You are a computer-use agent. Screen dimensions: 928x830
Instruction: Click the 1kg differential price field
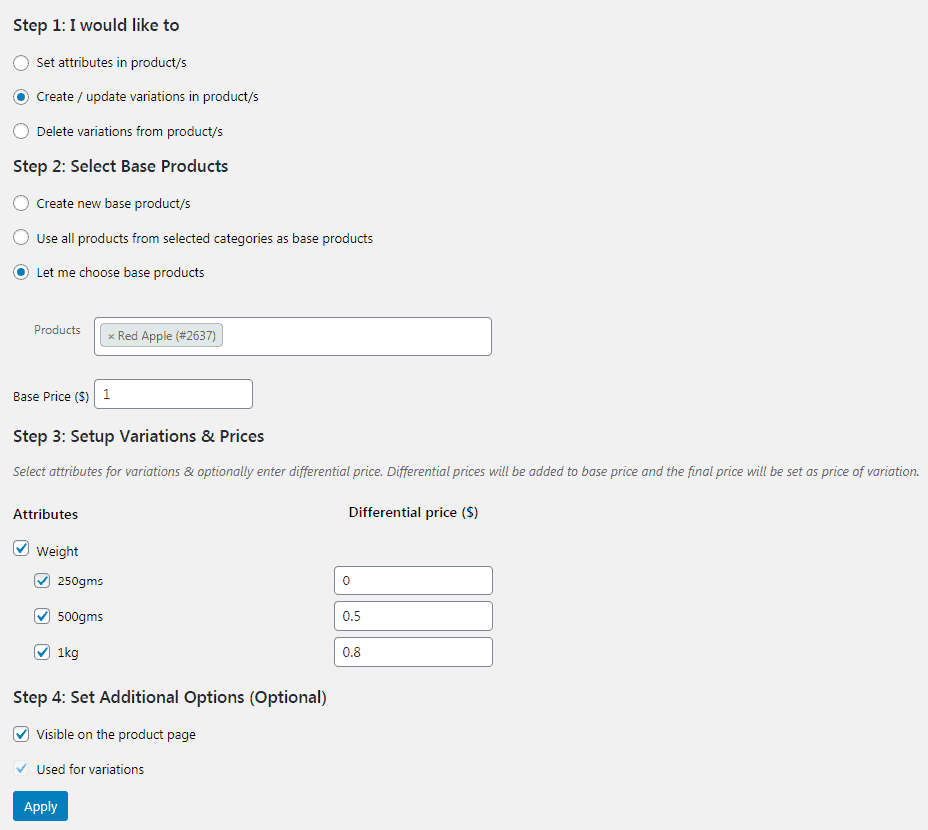[x=413, y=652]
